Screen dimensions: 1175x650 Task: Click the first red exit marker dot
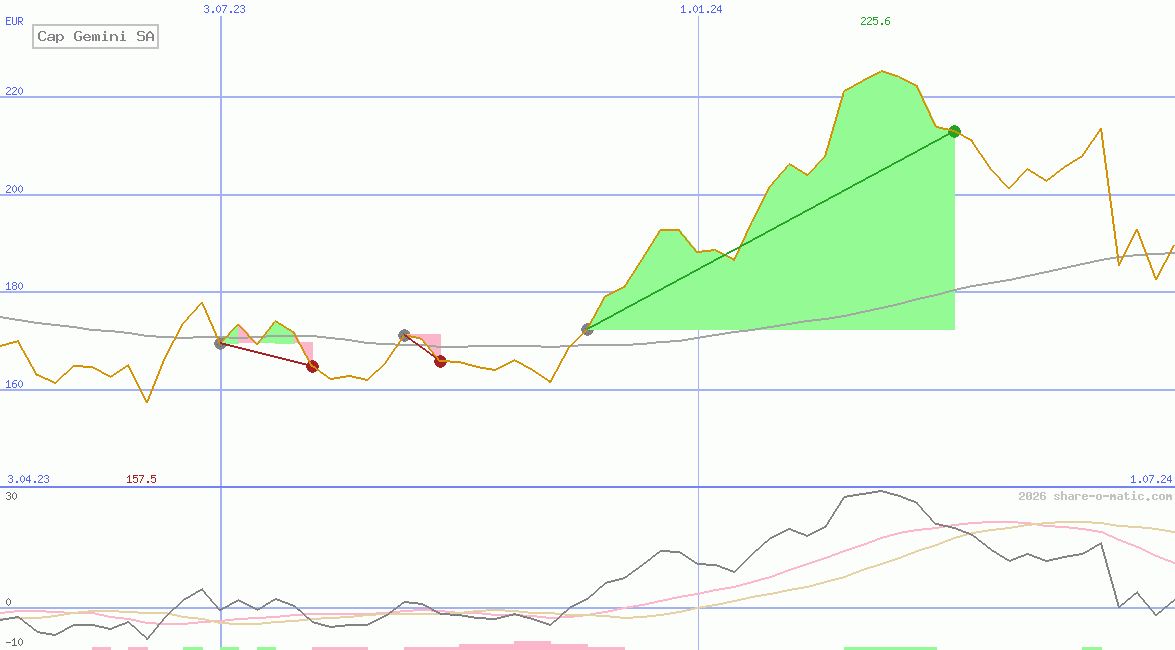312,366
